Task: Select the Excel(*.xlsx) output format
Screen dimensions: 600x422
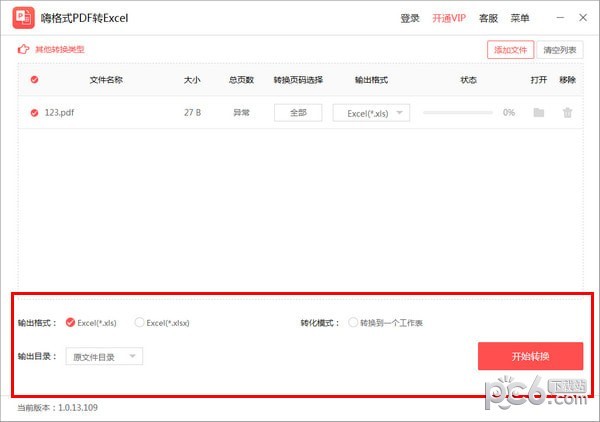Action: tap(139, 323)
